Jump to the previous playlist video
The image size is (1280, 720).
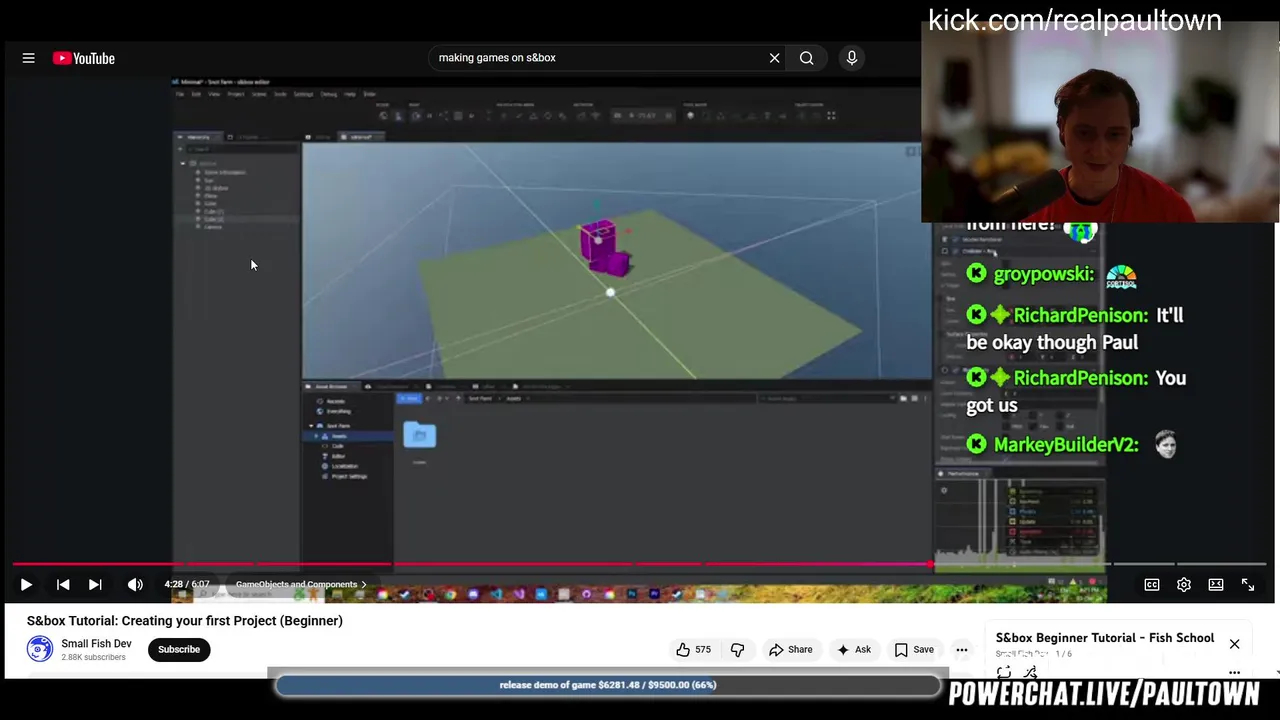tap(63, 584)
